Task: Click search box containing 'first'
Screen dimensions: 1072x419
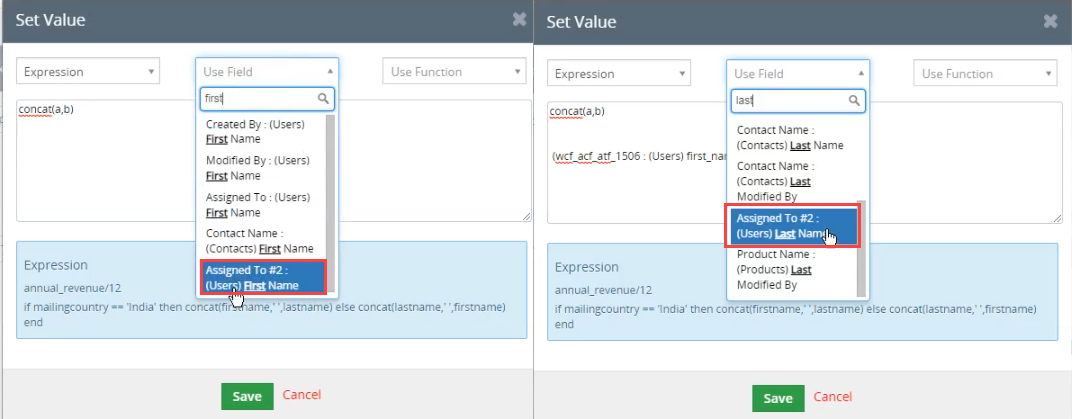Action: click(x=267, y=99)
